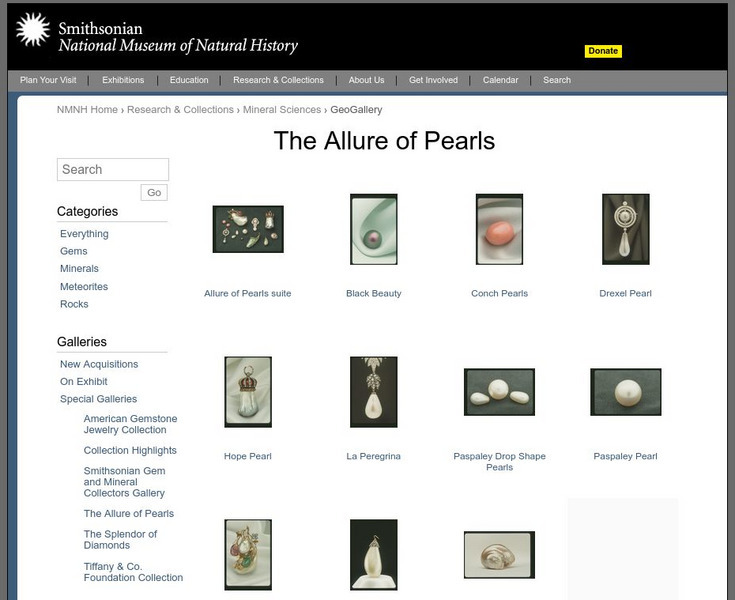The image size is (735, 600).
Task: Click the Go search button
Action: pos(154,193)
